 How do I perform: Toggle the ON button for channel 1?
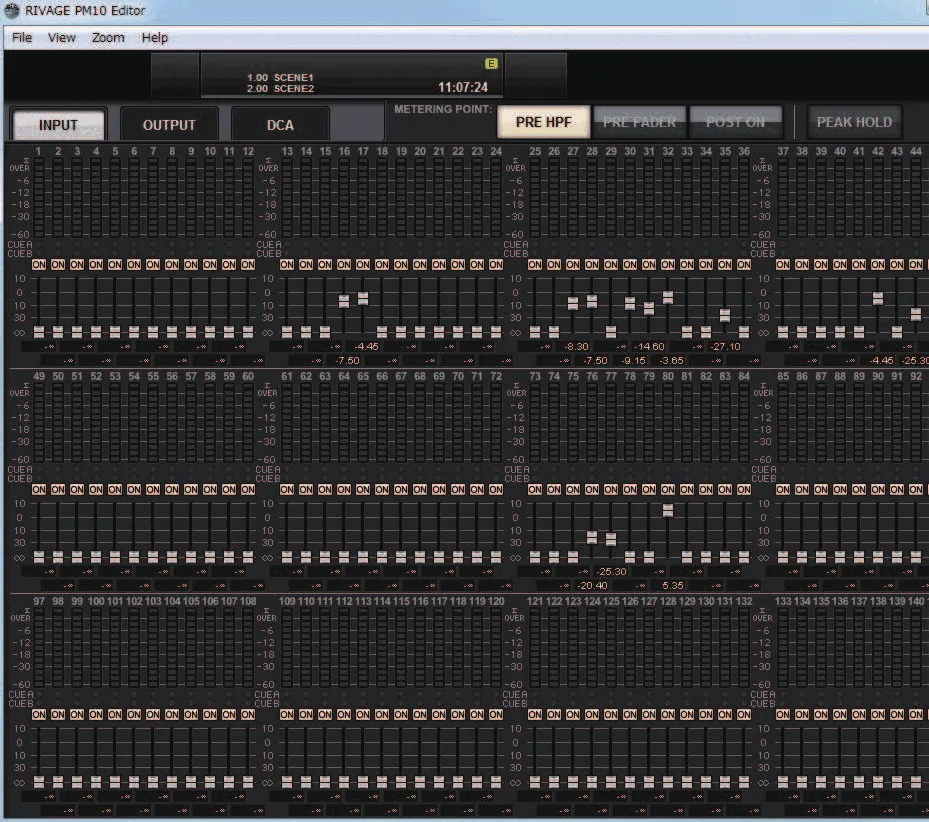[39, 265]
